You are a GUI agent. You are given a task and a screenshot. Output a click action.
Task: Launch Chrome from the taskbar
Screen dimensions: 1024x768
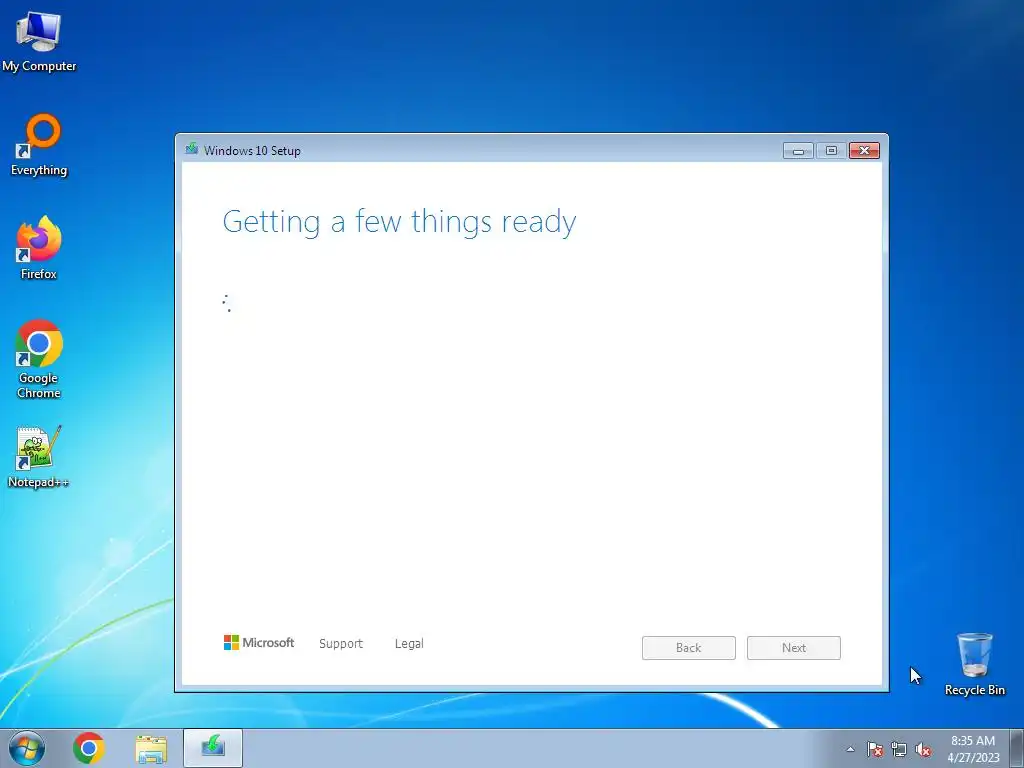tap(89, 748)
